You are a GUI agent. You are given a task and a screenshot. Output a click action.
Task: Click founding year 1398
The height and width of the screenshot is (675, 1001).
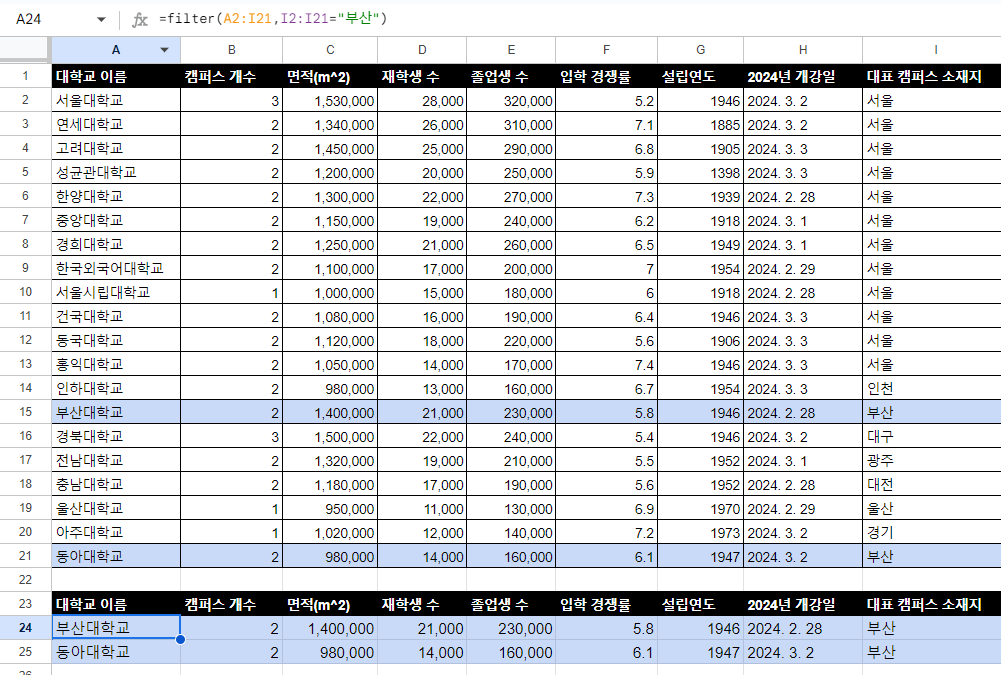700,172
